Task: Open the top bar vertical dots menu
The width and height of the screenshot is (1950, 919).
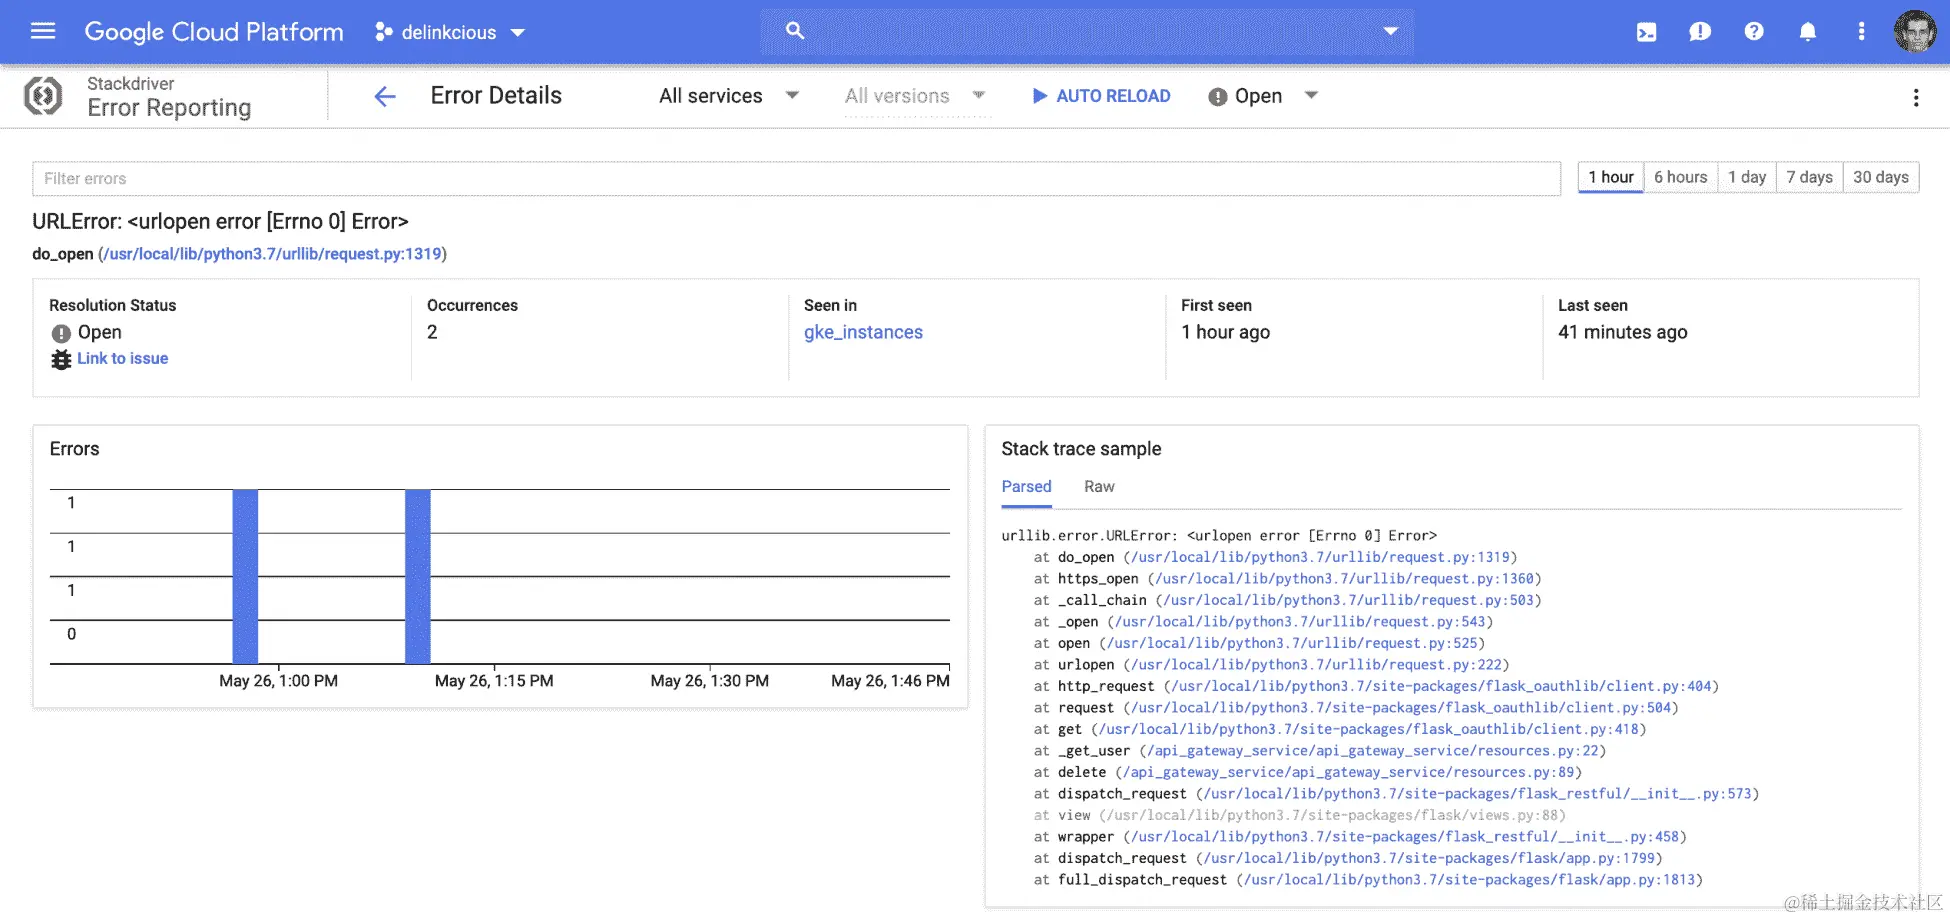Action: [x=1861, y=32]
